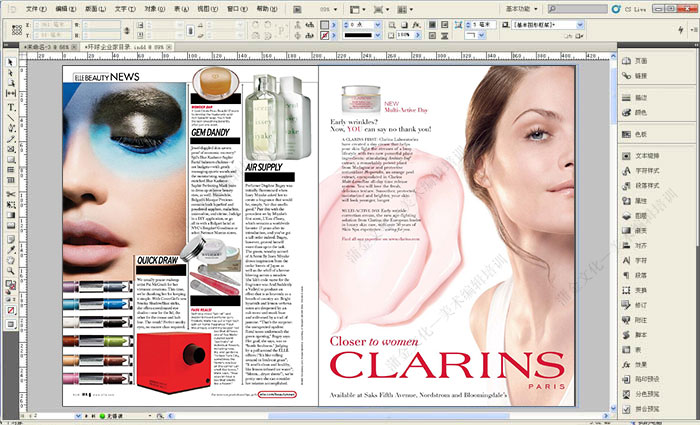Image resolution: width=700 pixels, height=425 pixels.
Task: Open the 基本图形框架 object style dropdown
Action: tap(580, 25)
